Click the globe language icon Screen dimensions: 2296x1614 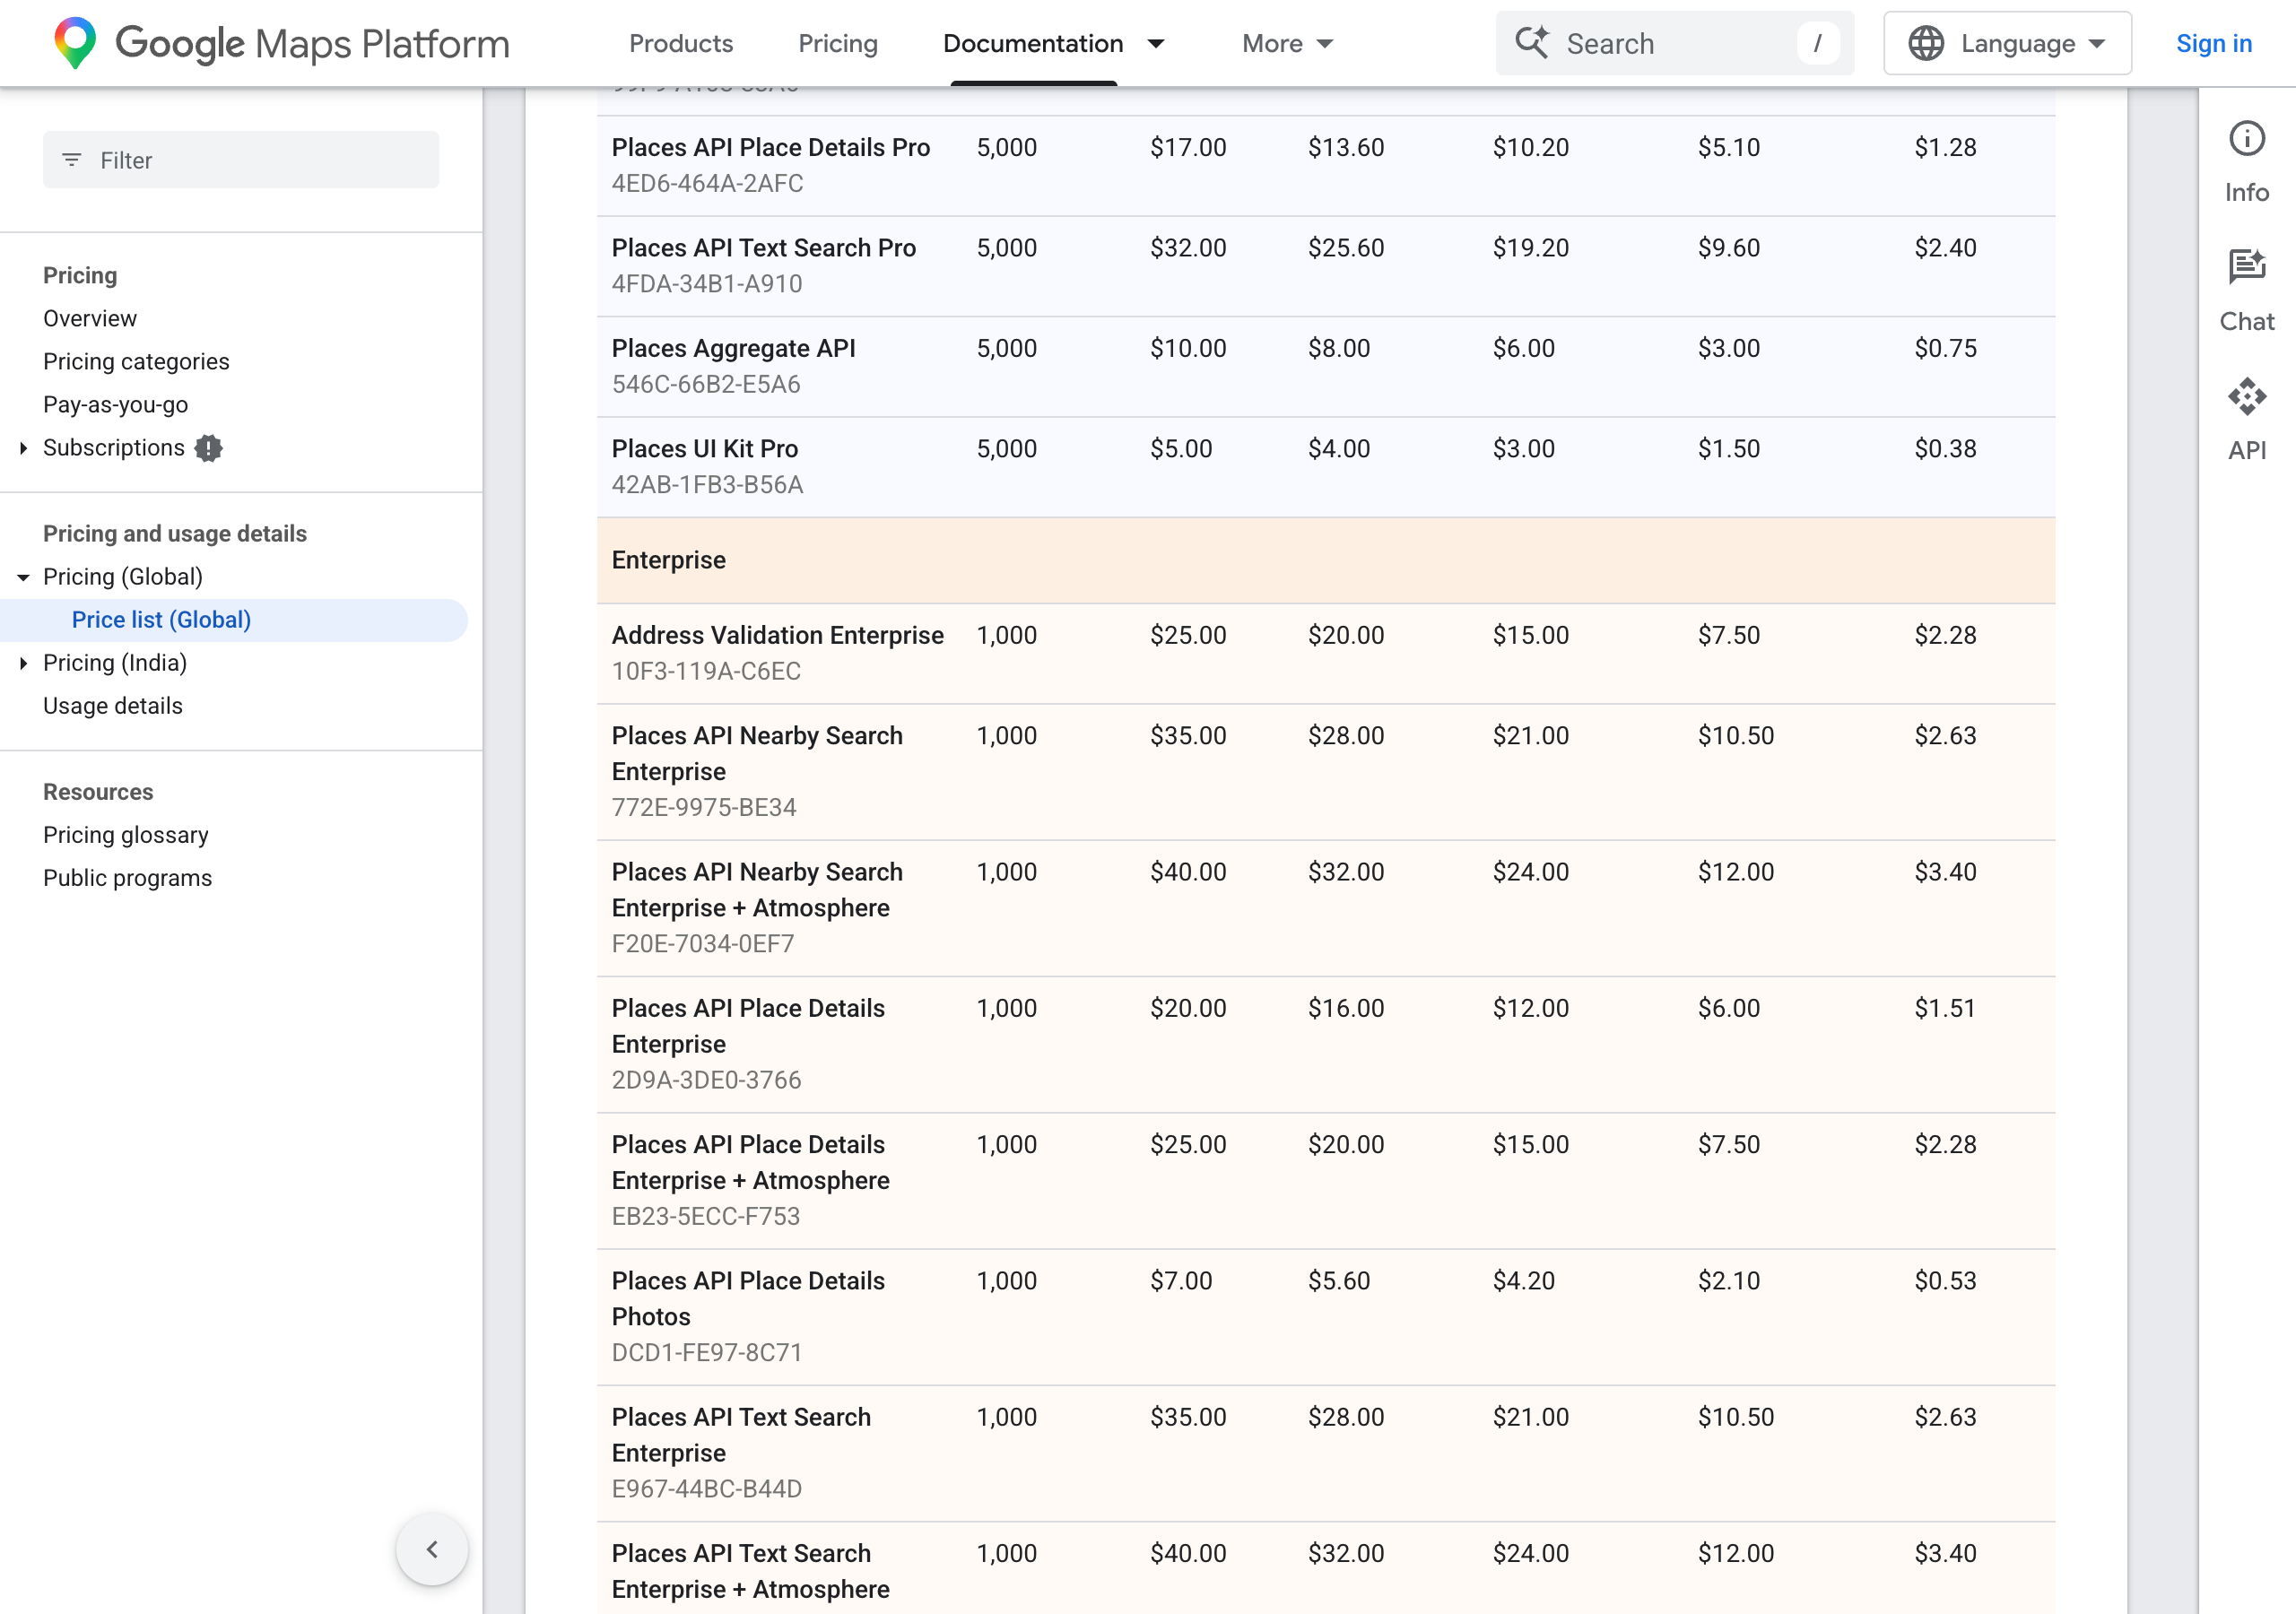click(1926, 43)
